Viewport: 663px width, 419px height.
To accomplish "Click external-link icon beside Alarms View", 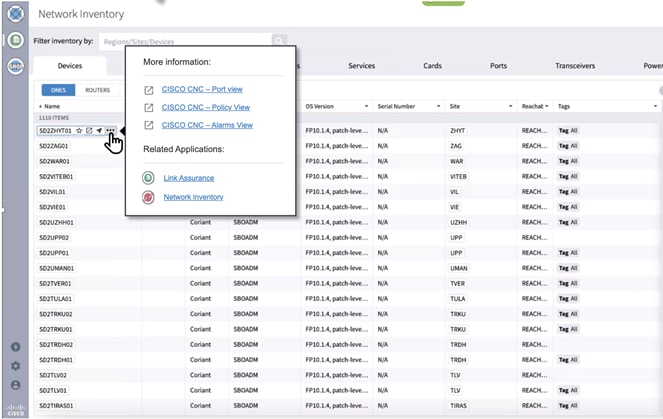I will coord(149,125).
